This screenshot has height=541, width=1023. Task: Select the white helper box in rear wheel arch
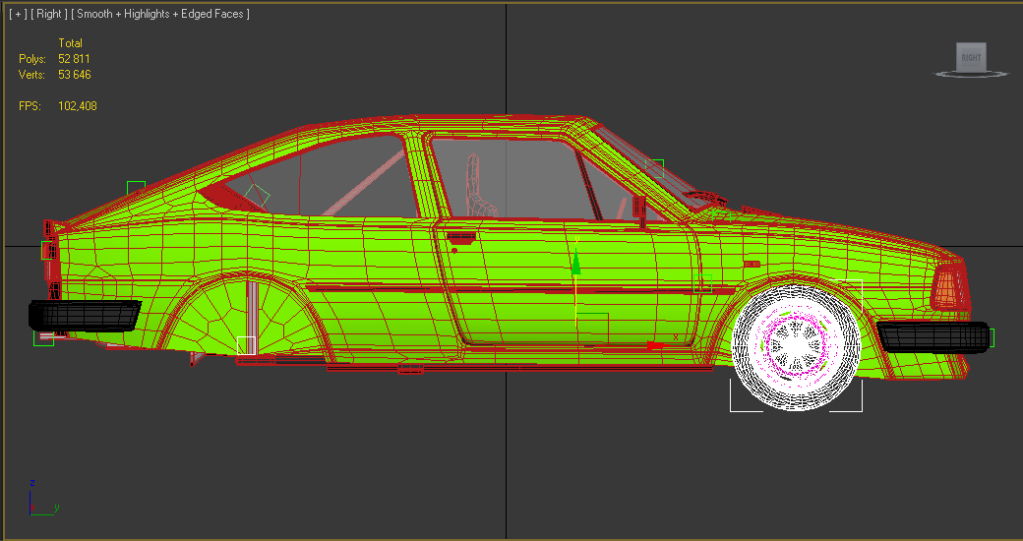click(x=246, y=345)
